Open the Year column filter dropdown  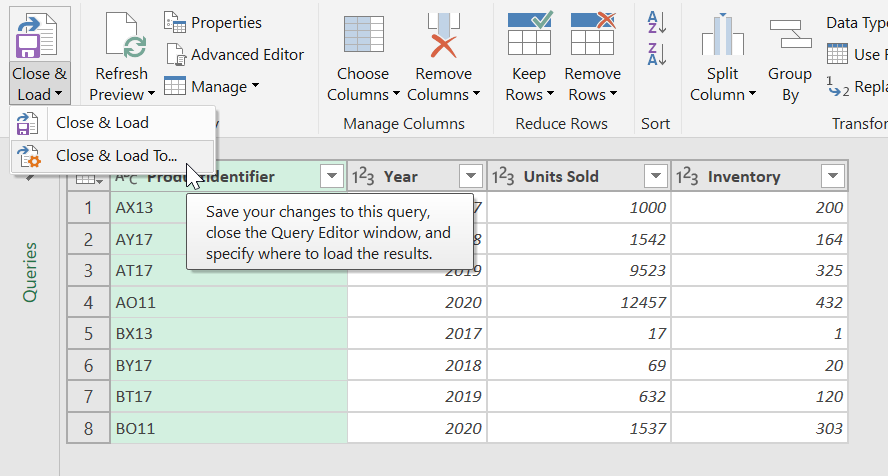click(x=471, y=177)
